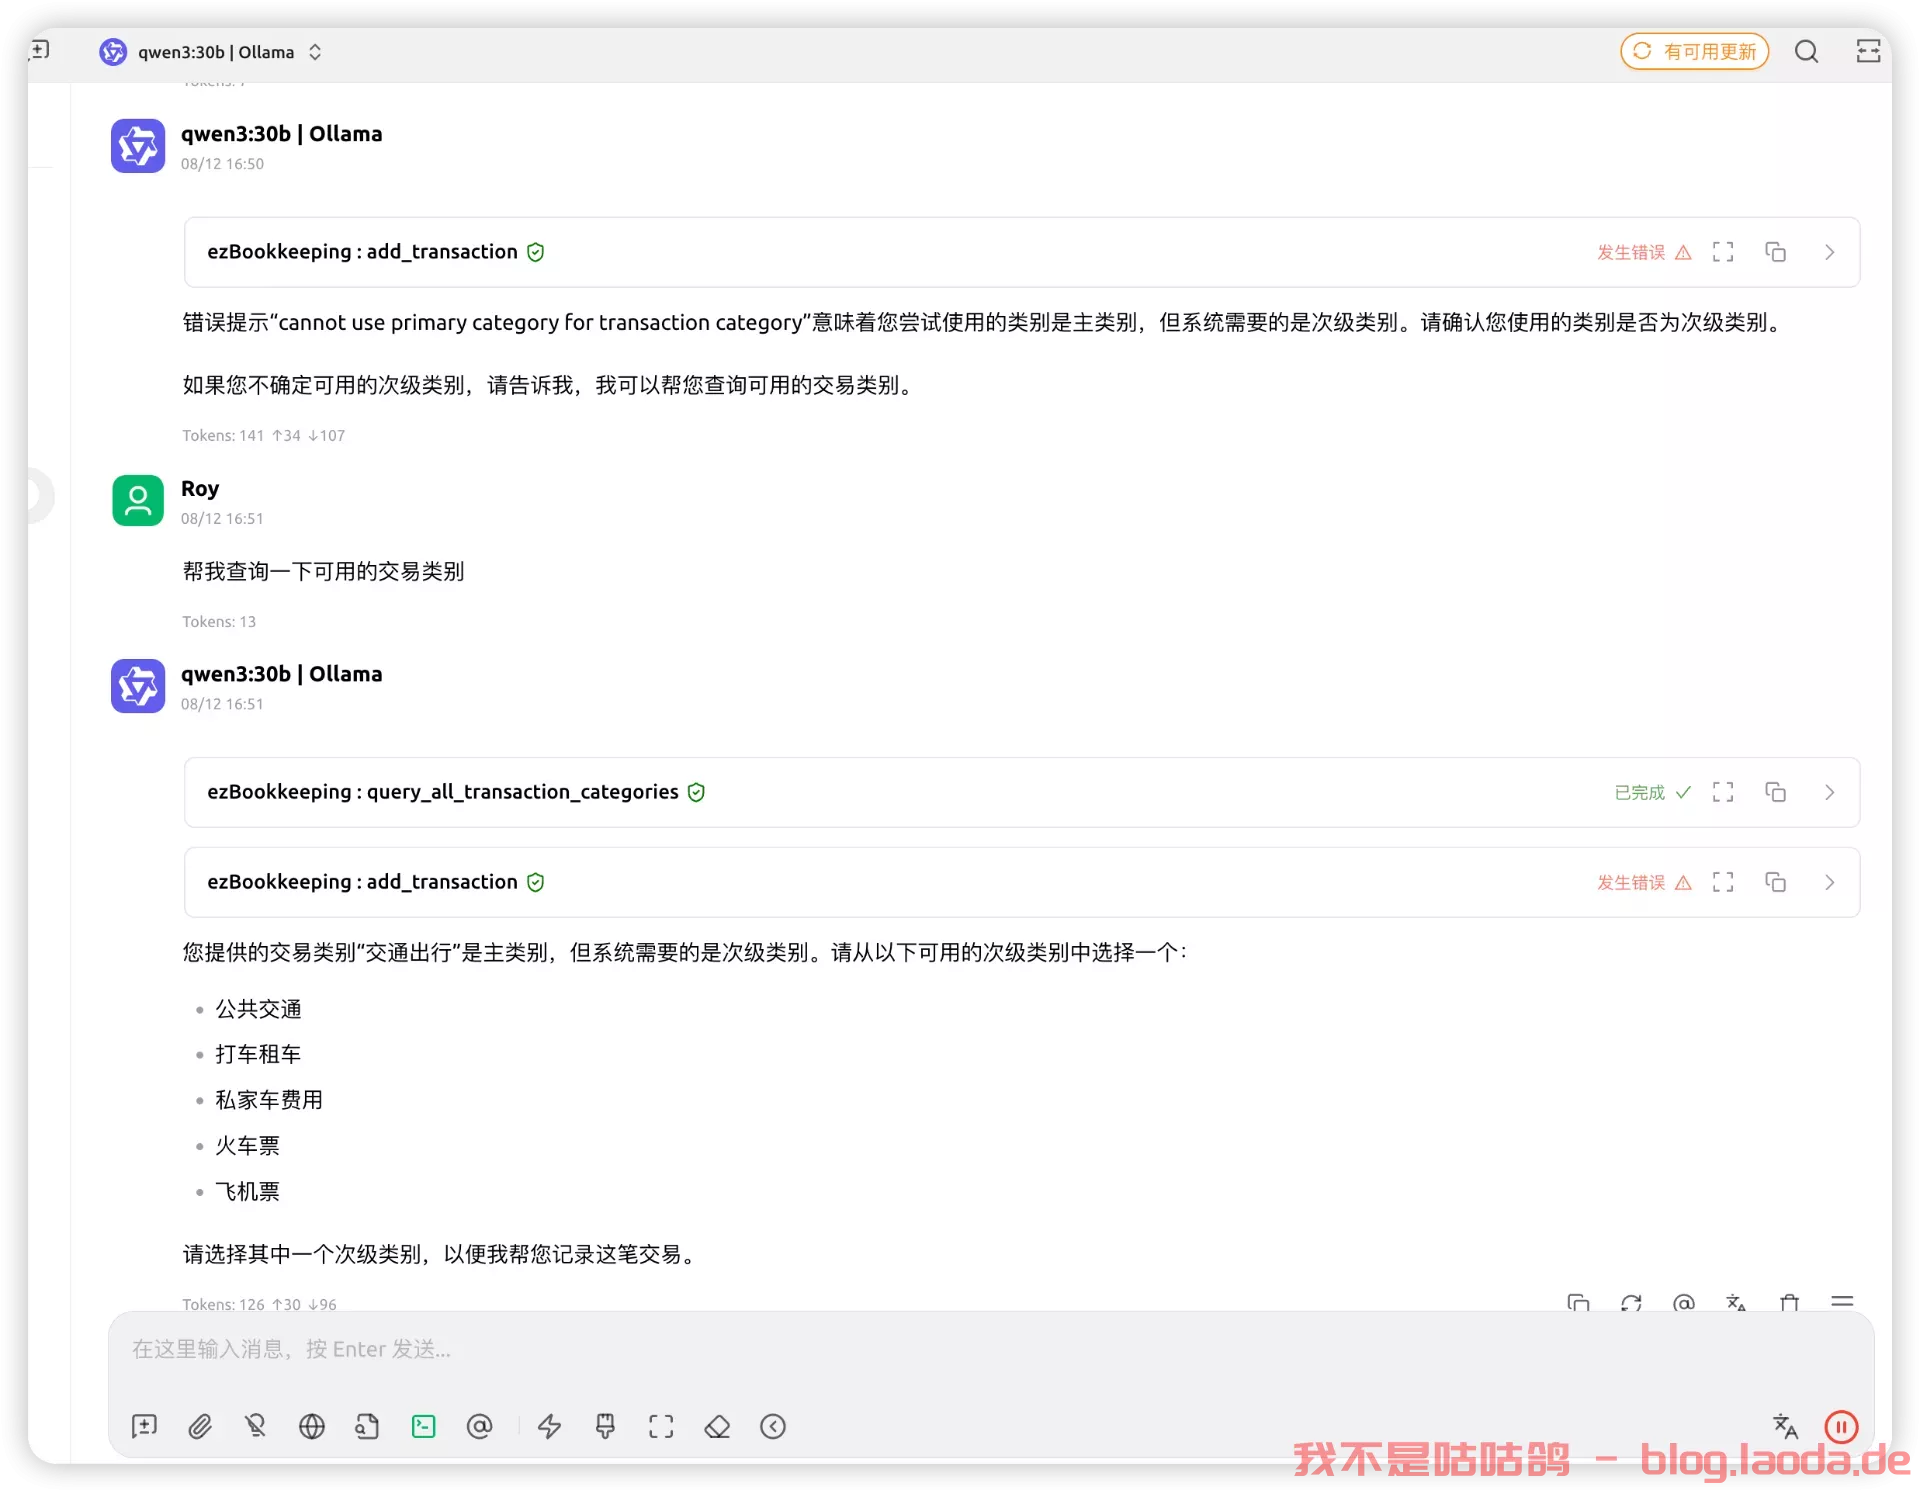1920x1491 pixels.
Task: Copy the first add_transaction tool call result
Action: coord(1775,252)
